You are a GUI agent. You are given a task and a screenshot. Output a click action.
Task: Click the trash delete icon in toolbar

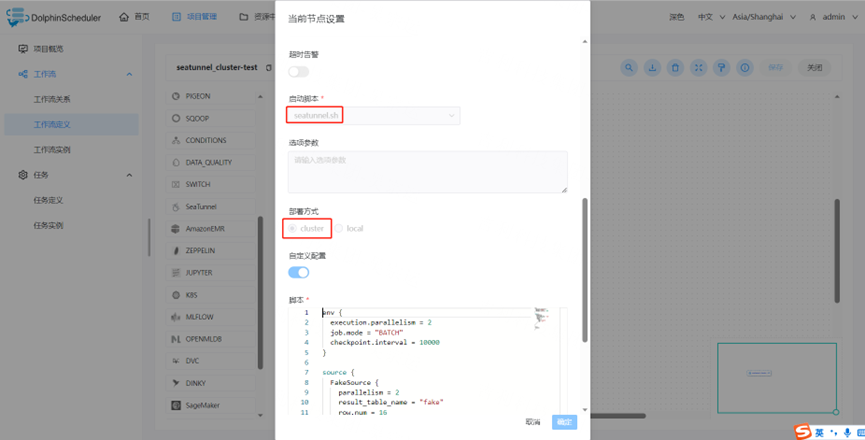coord(675,68)
